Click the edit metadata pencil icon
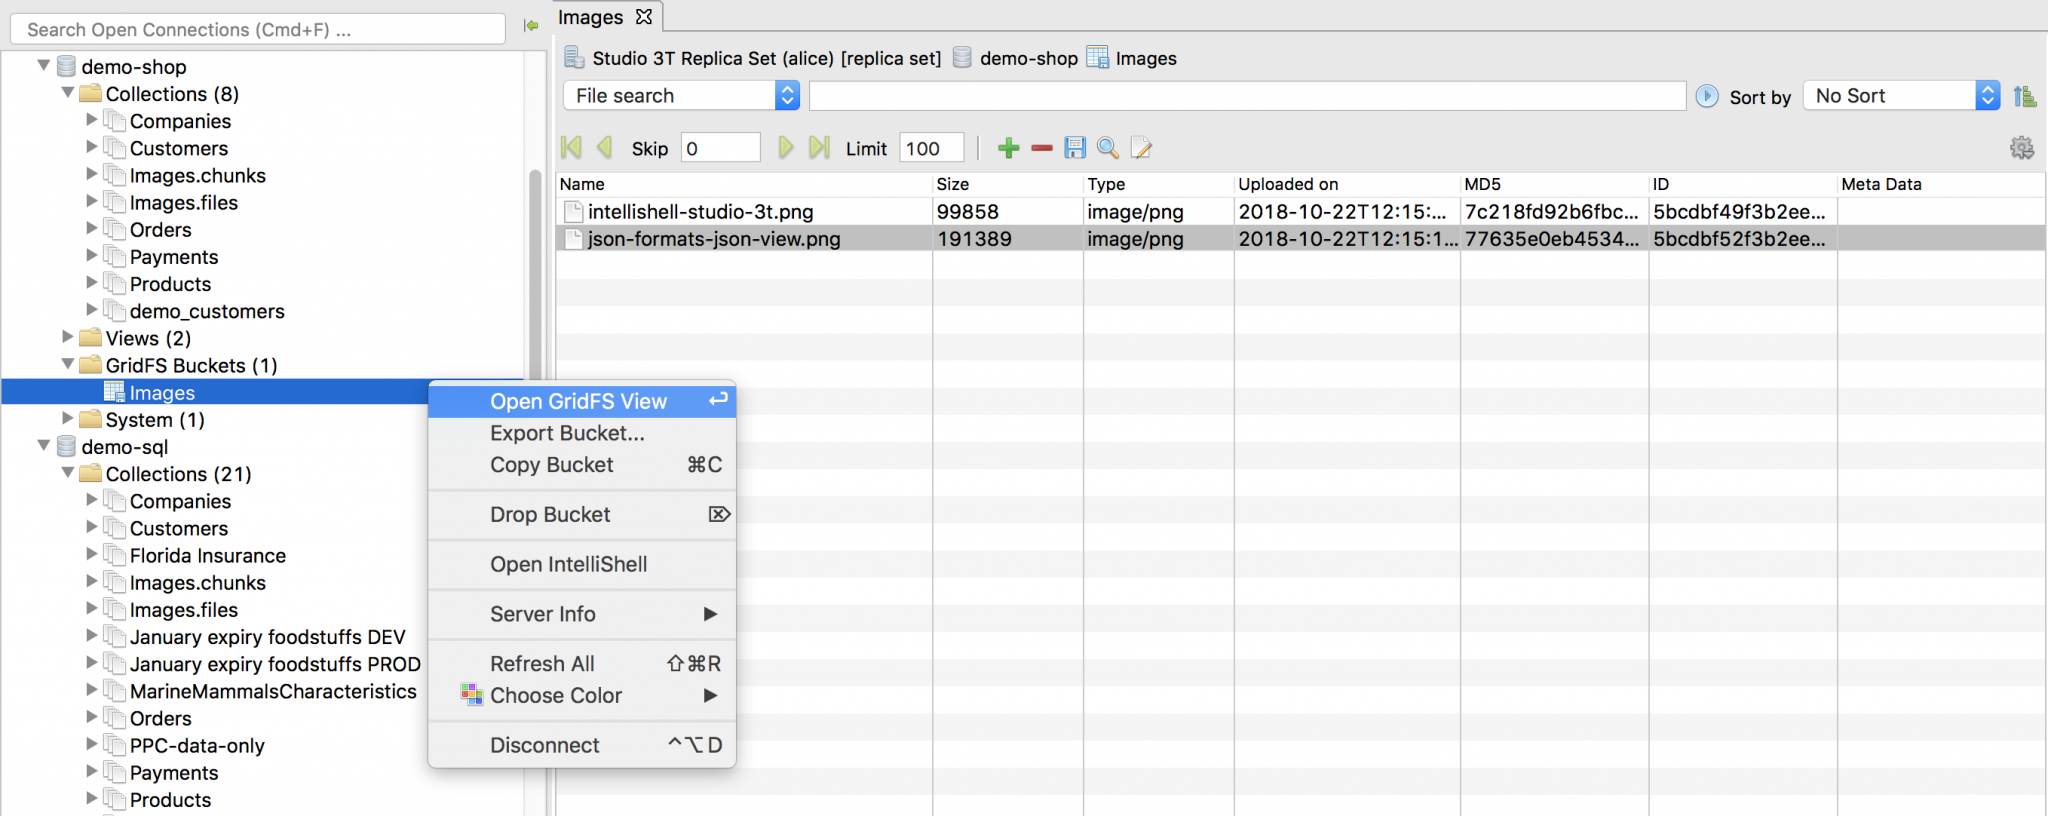The height and width of the screenshot is (816, 2048). click(1141, 149)
